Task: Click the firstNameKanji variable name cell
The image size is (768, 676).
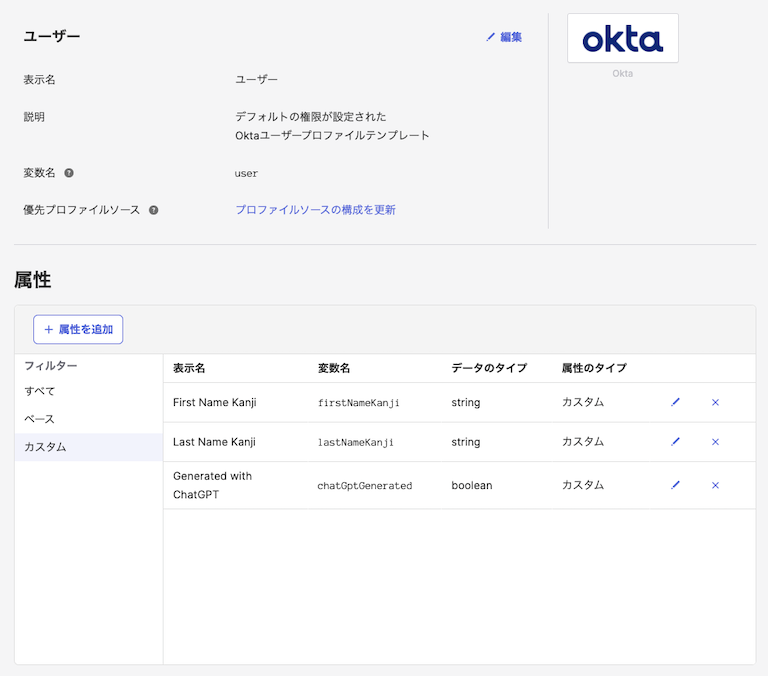Action: coord(358,403)
